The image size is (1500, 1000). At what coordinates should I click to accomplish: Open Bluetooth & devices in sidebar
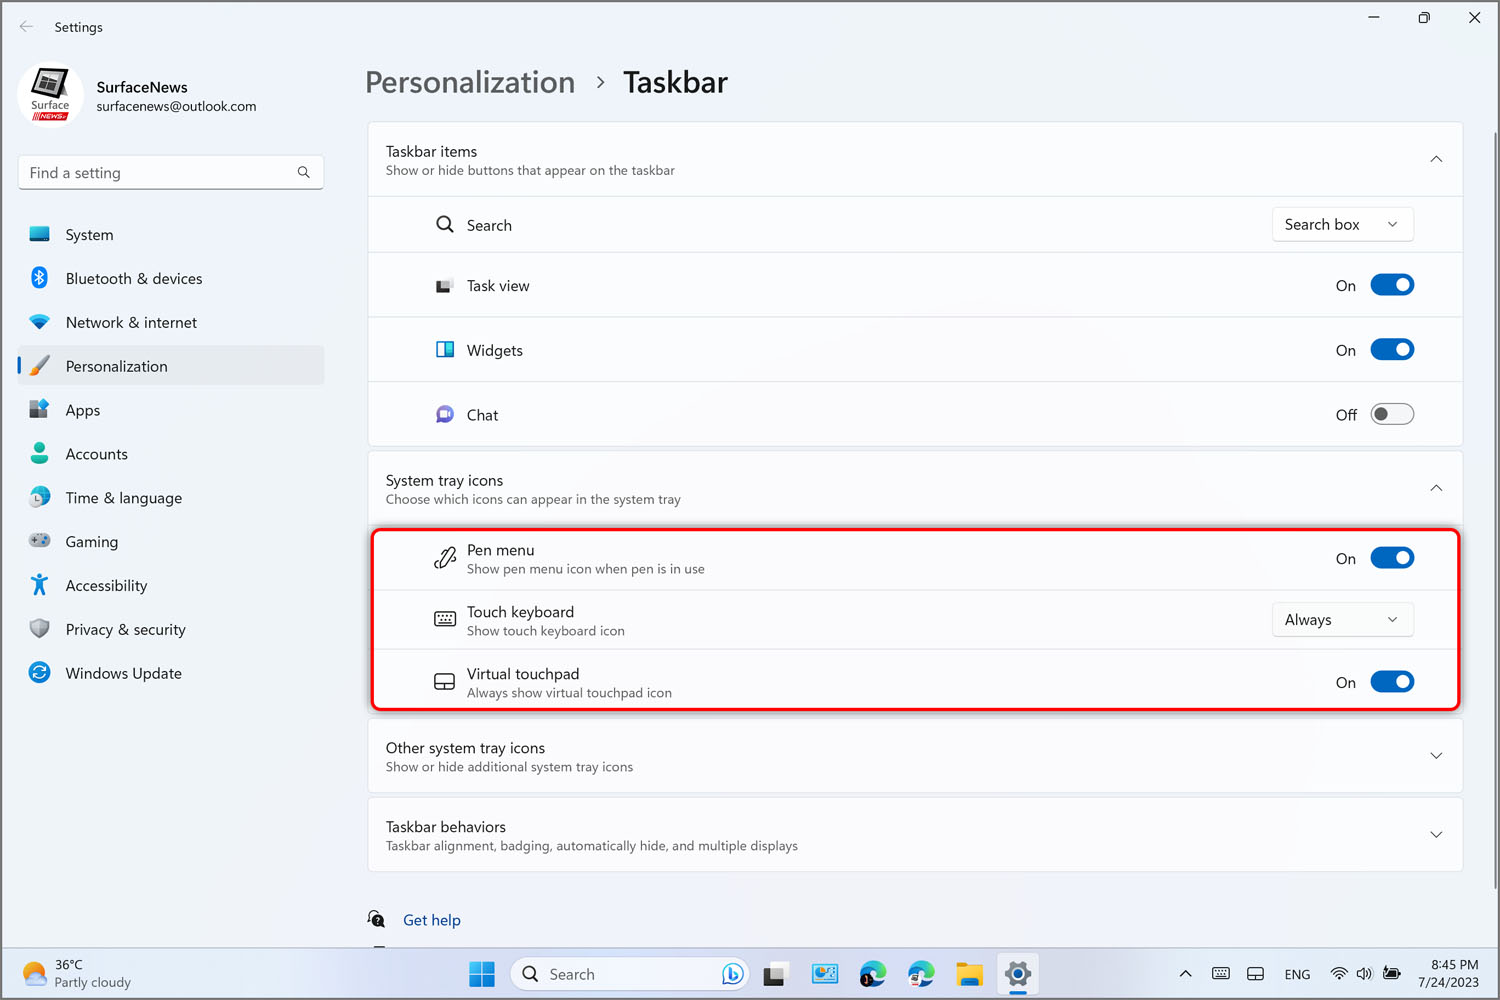[x=133, y=279]
